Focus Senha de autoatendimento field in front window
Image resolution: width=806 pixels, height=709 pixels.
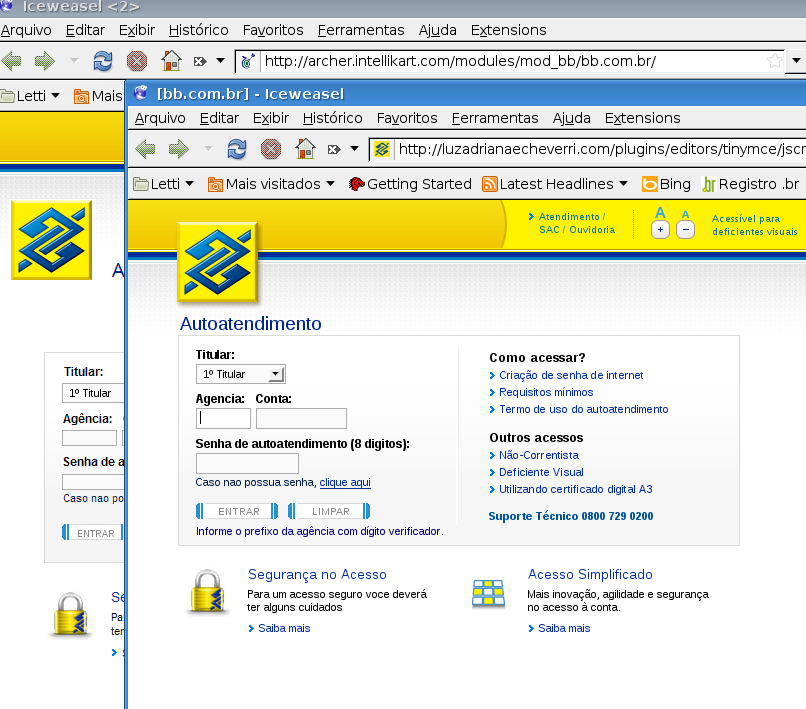click(x=247, y=463)
